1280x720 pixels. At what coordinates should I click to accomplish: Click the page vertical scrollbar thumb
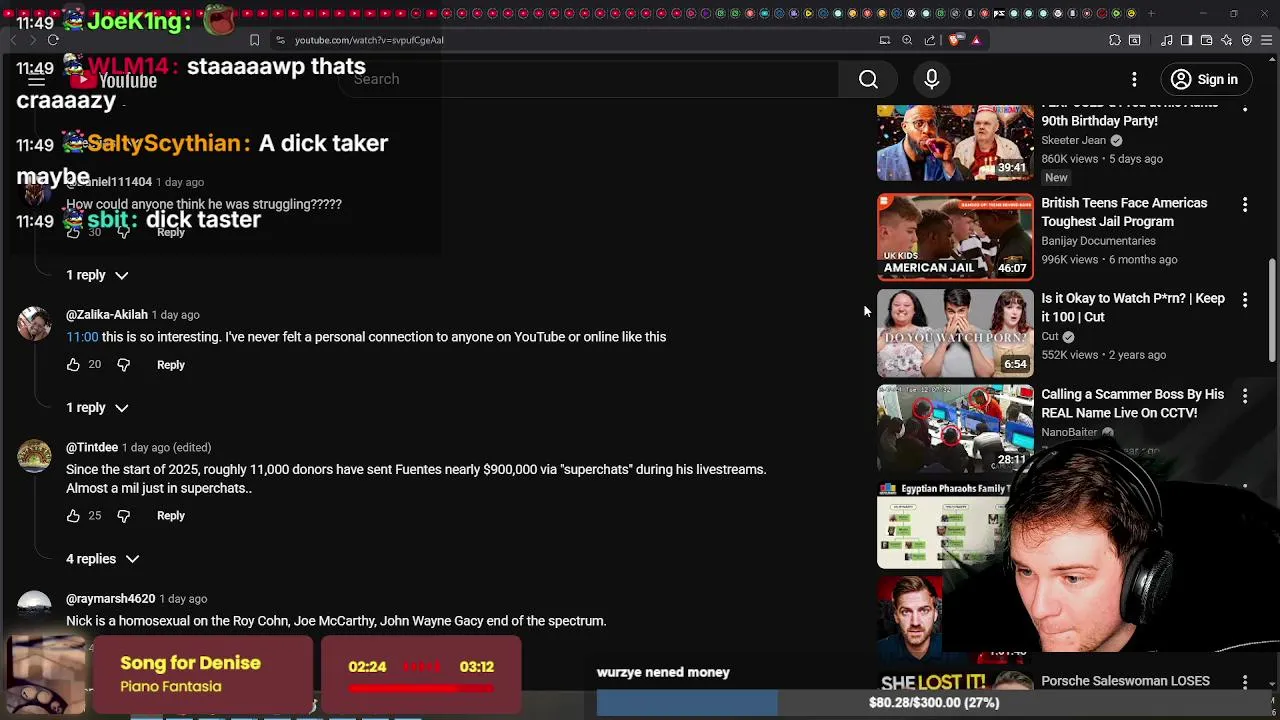tap(1272, 310)
